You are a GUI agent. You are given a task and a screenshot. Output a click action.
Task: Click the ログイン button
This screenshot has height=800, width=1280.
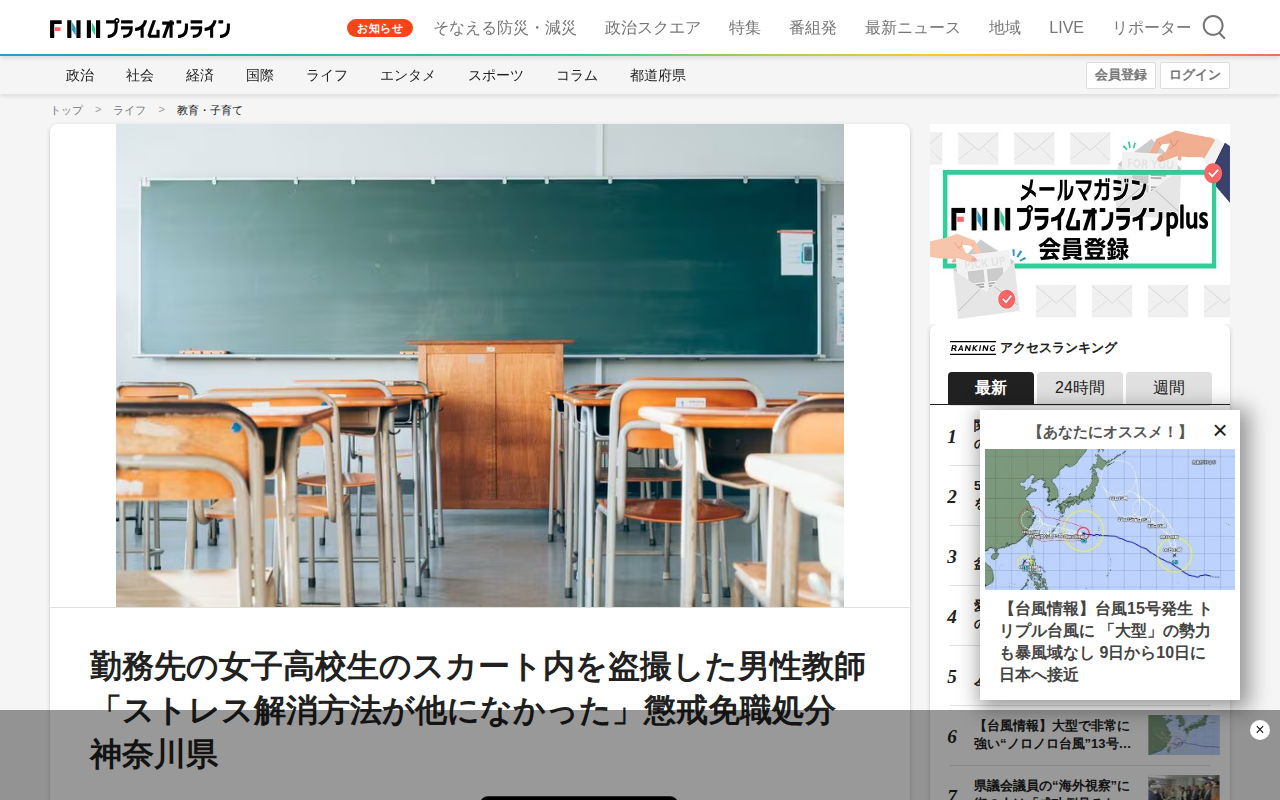click(x=1195, y=75)
